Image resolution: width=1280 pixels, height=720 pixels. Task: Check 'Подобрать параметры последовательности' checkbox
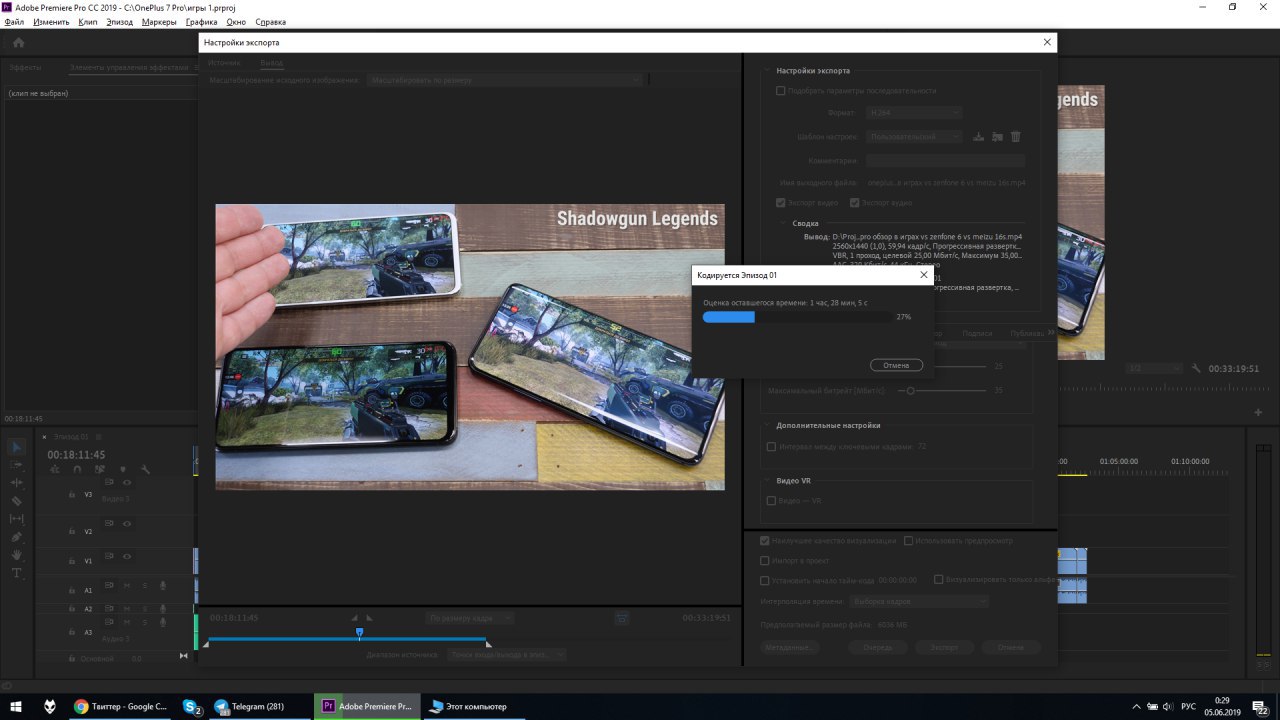click(781, 91)
